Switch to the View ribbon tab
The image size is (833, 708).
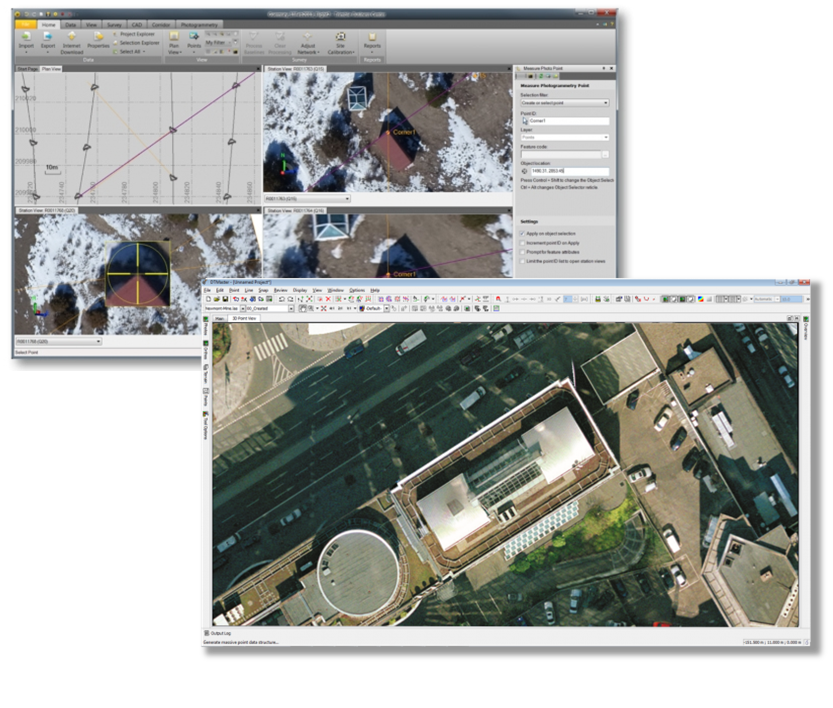point(91,24)
